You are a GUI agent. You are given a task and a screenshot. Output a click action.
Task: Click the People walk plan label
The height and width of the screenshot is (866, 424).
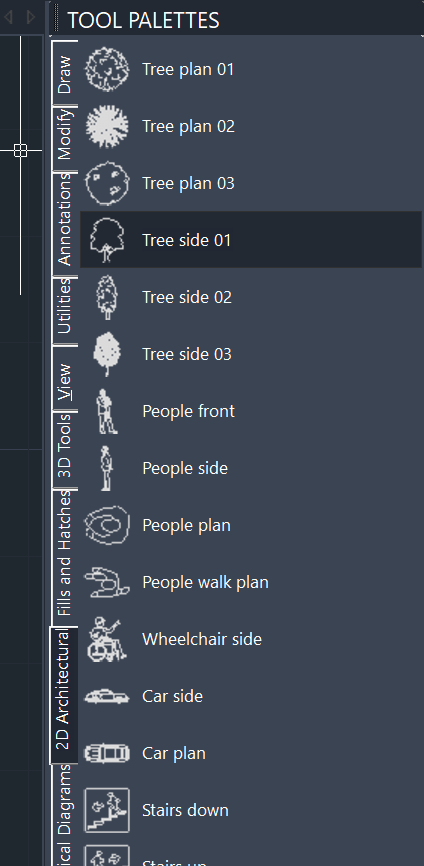(205, 582)
